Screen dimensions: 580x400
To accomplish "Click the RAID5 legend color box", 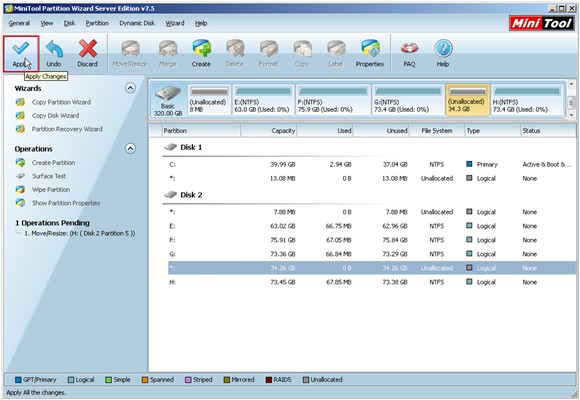I will [x=269, y=380].
